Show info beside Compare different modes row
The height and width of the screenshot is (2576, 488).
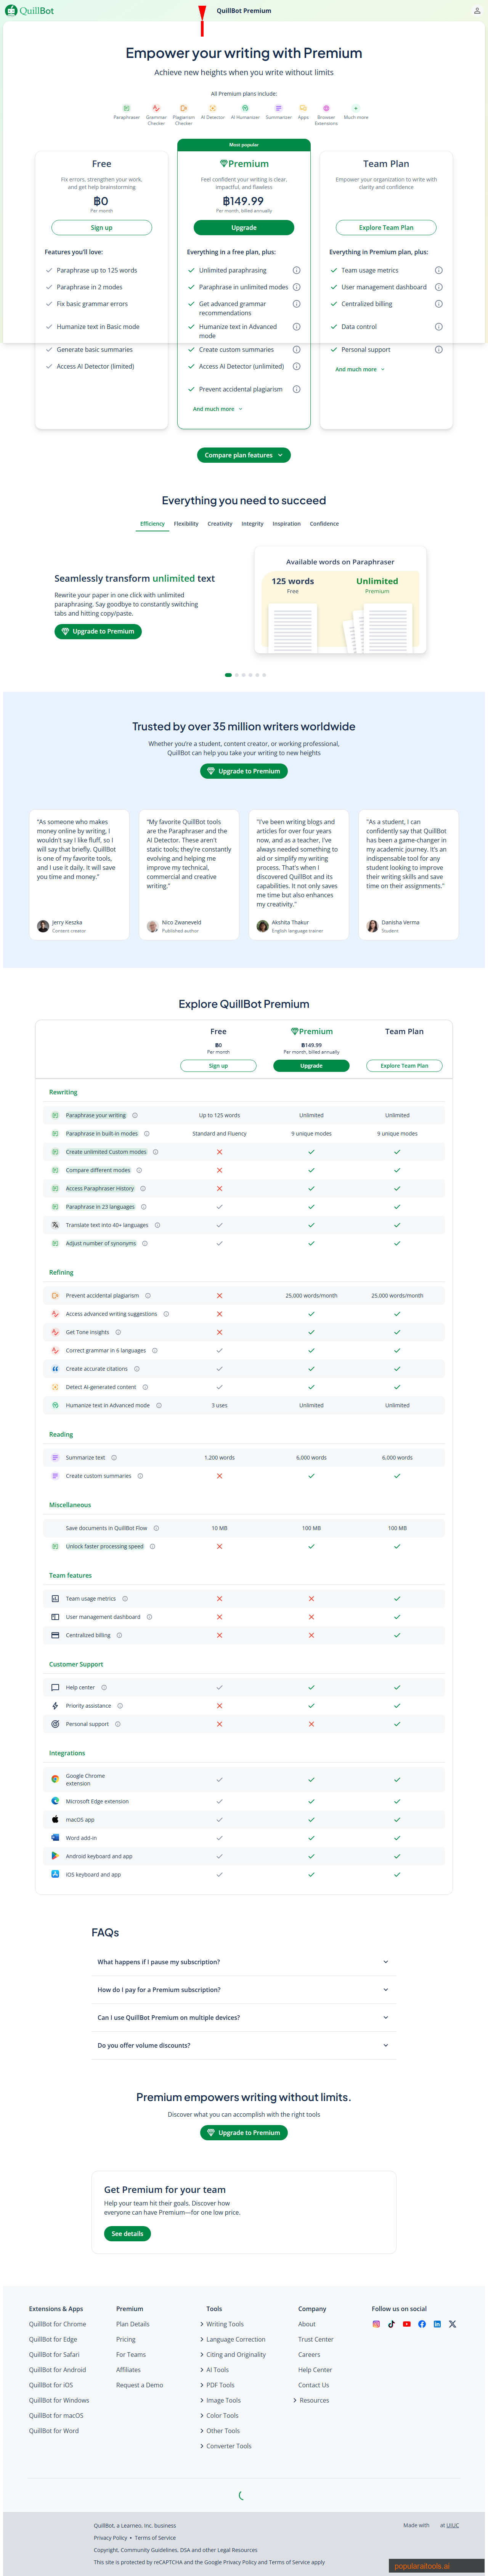(x=139, y=1170)
